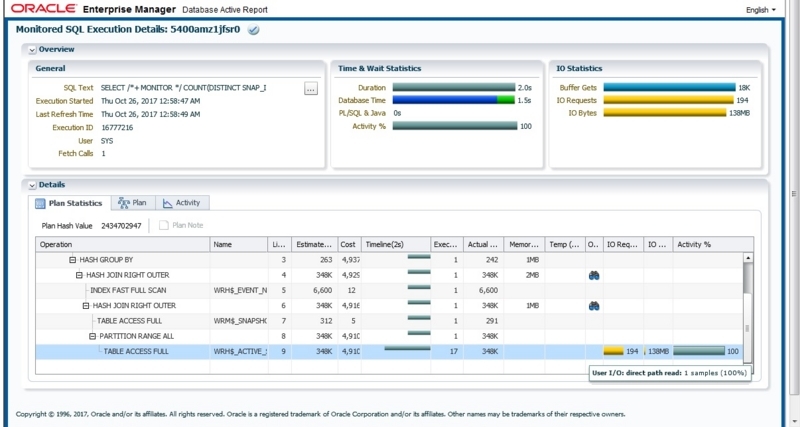Collapse HASH JOIN RIGHT OUTER line 6 node

point(86,306)
